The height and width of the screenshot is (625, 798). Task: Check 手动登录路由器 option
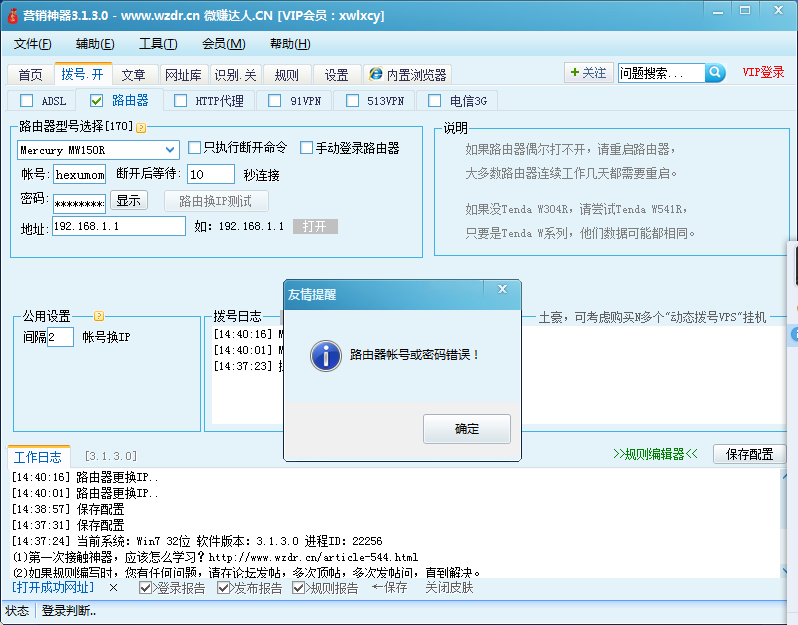306,148
